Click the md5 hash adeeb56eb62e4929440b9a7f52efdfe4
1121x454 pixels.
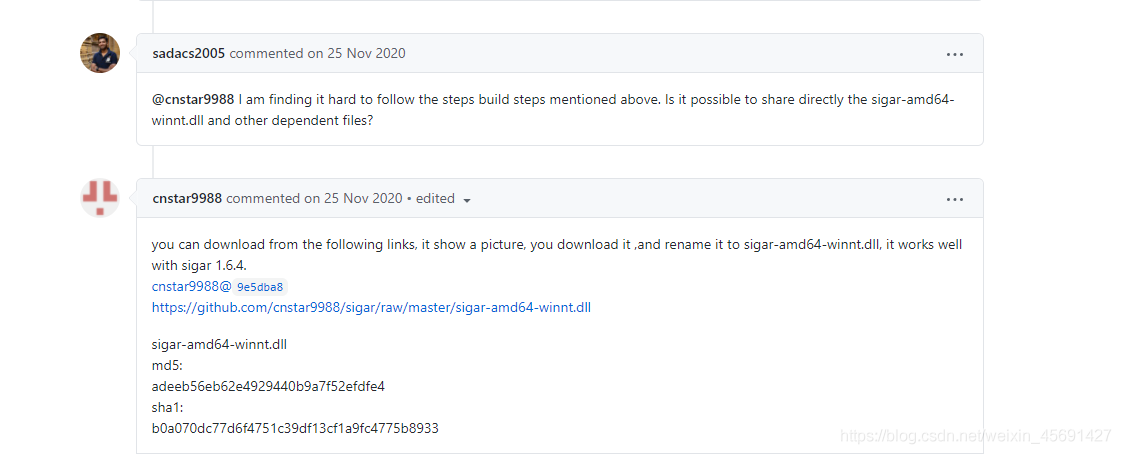tap(268, 386)
